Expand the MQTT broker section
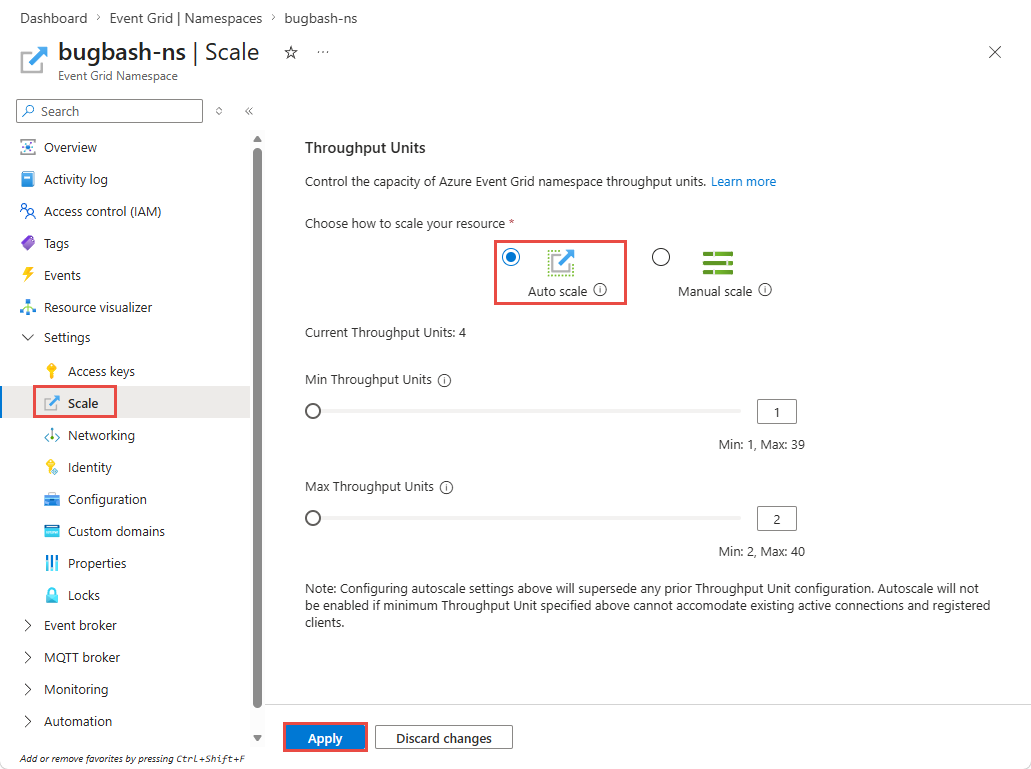This screenshot has height=769, width=1031. click(28, 657)
